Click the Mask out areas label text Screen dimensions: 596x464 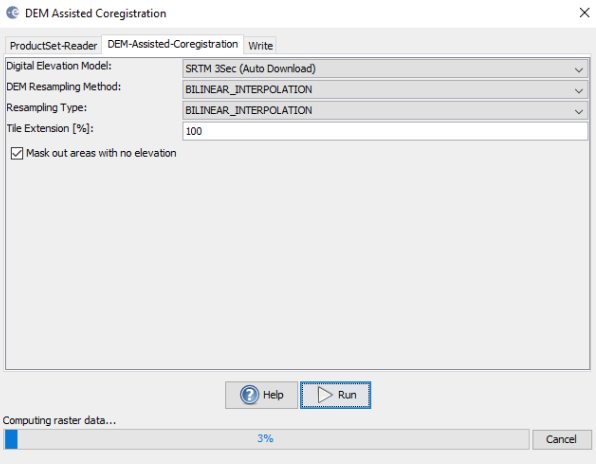[101, 153]
